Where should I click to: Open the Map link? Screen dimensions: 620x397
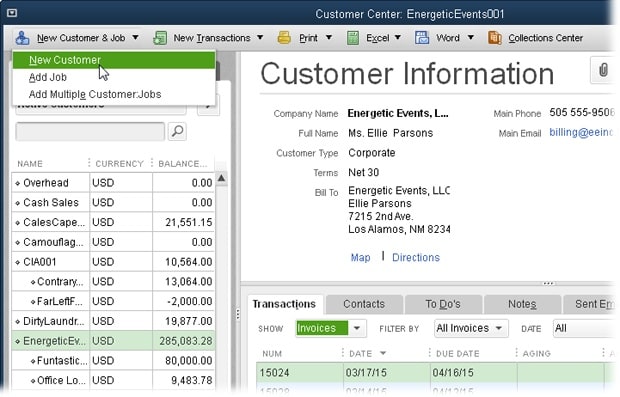361,257
